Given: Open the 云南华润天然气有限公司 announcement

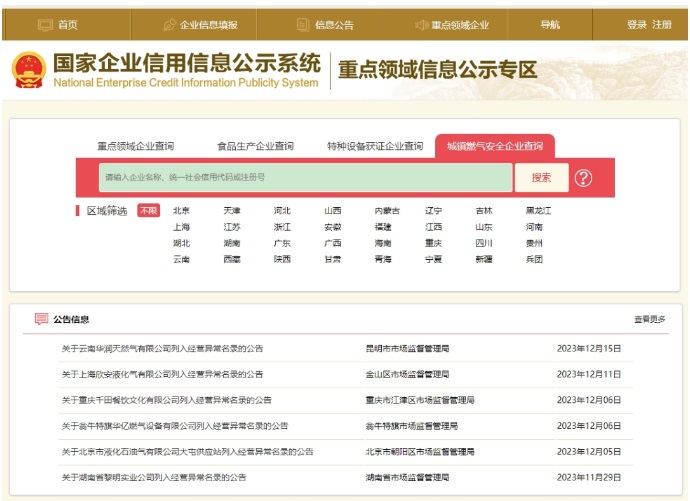Looking at the screenshot, I should pyautogui.click(x=162, y=348).
